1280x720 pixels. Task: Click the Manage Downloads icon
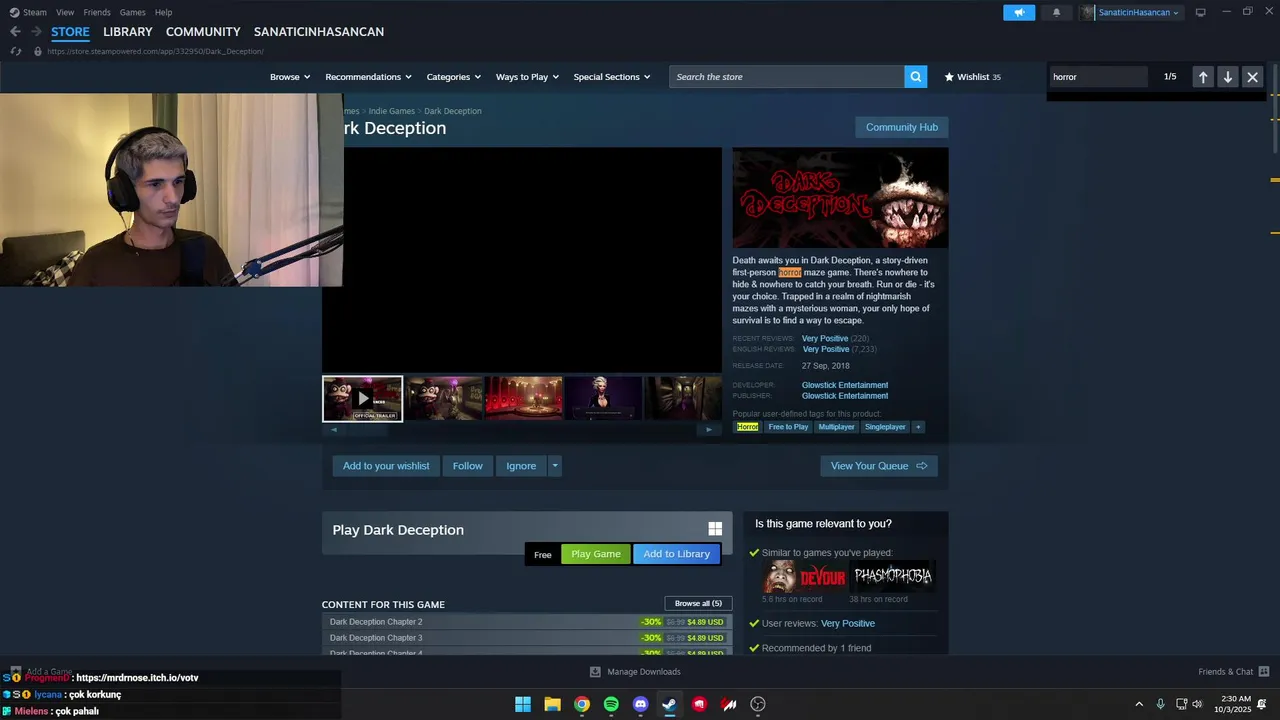click(x=595, y=672)
